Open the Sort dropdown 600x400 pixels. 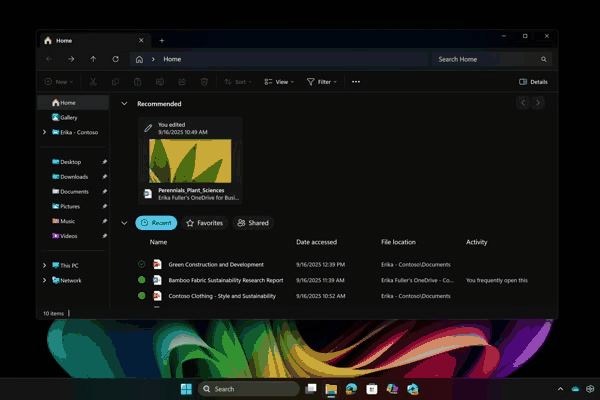click(x=238, y=82)
